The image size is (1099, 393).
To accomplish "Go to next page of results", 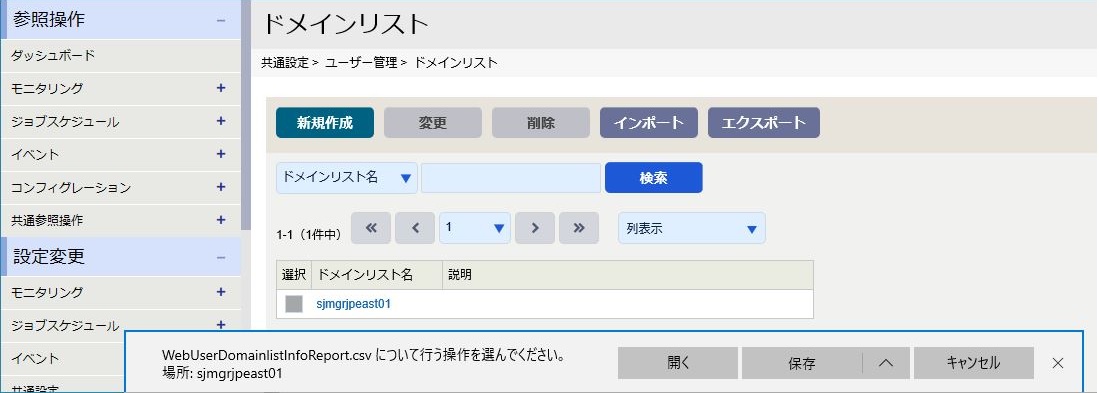I will point(535,228).
